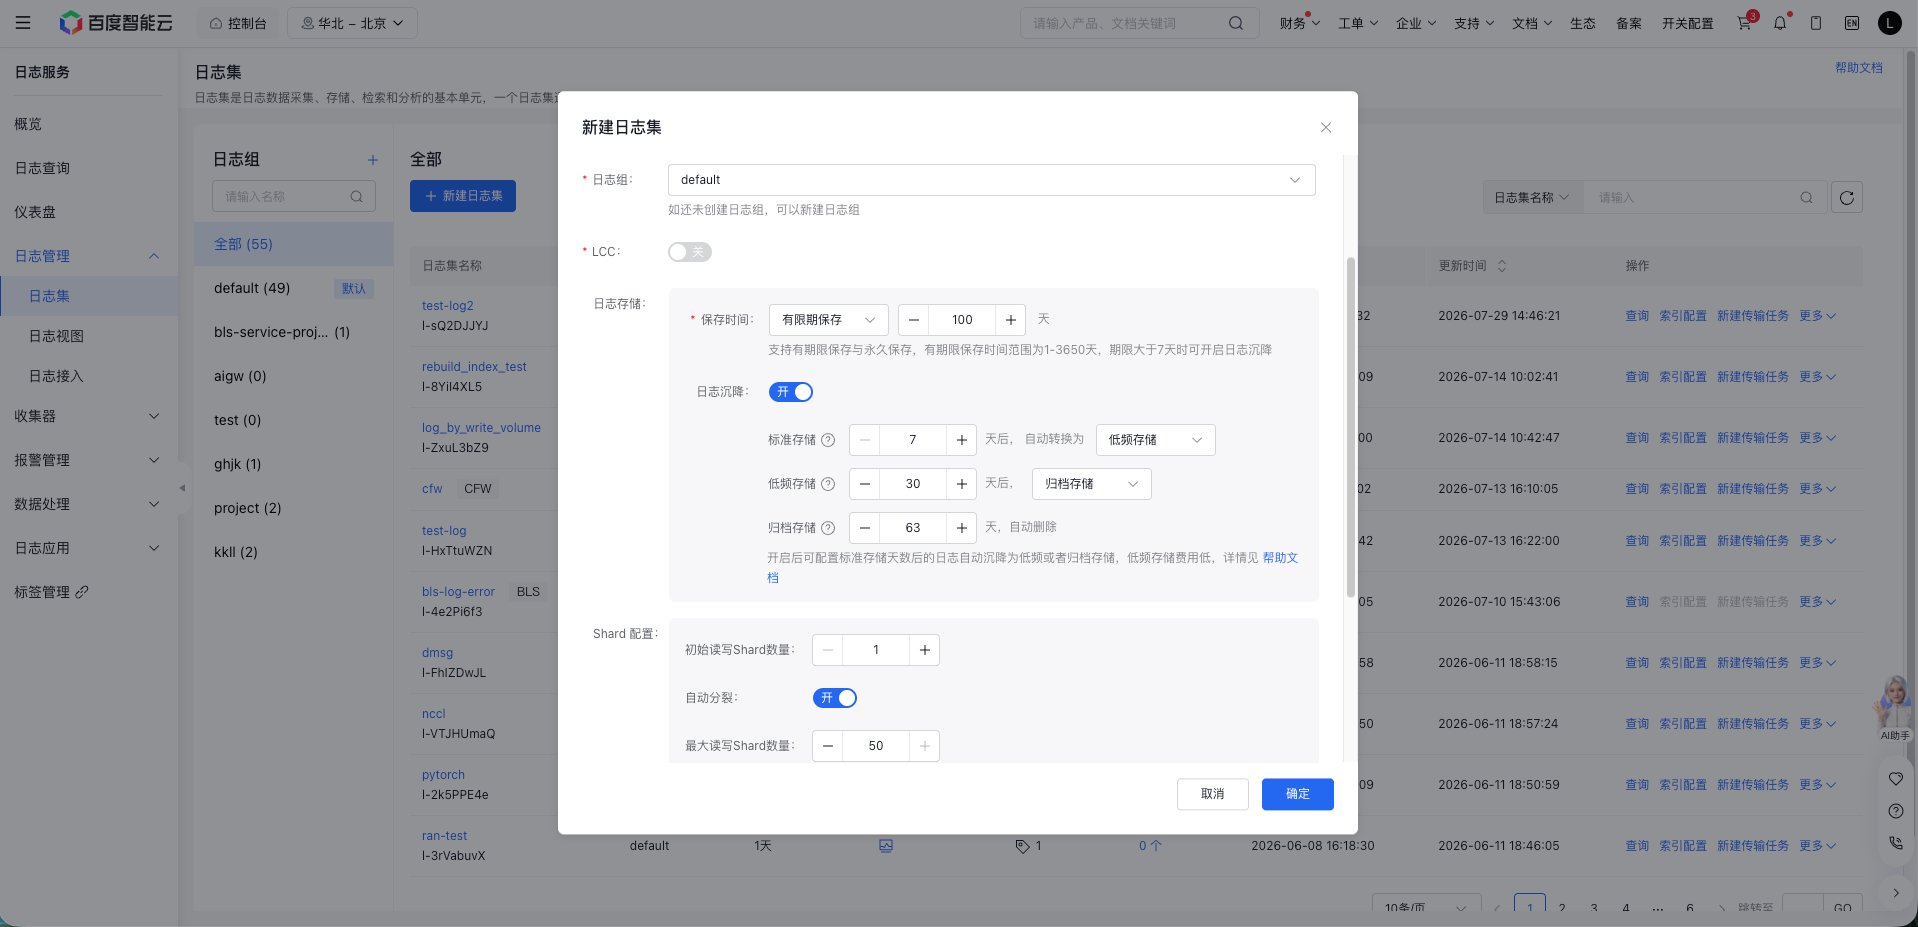The image size is (1918, 927).
Task: Click help icon next to 低频存储 label
Action: pos(828,484)
